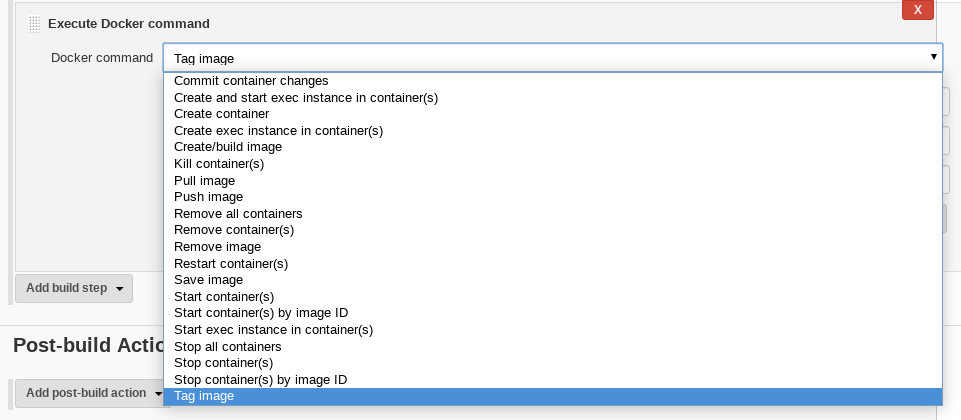Select Push image command

(x=553, y=197)
